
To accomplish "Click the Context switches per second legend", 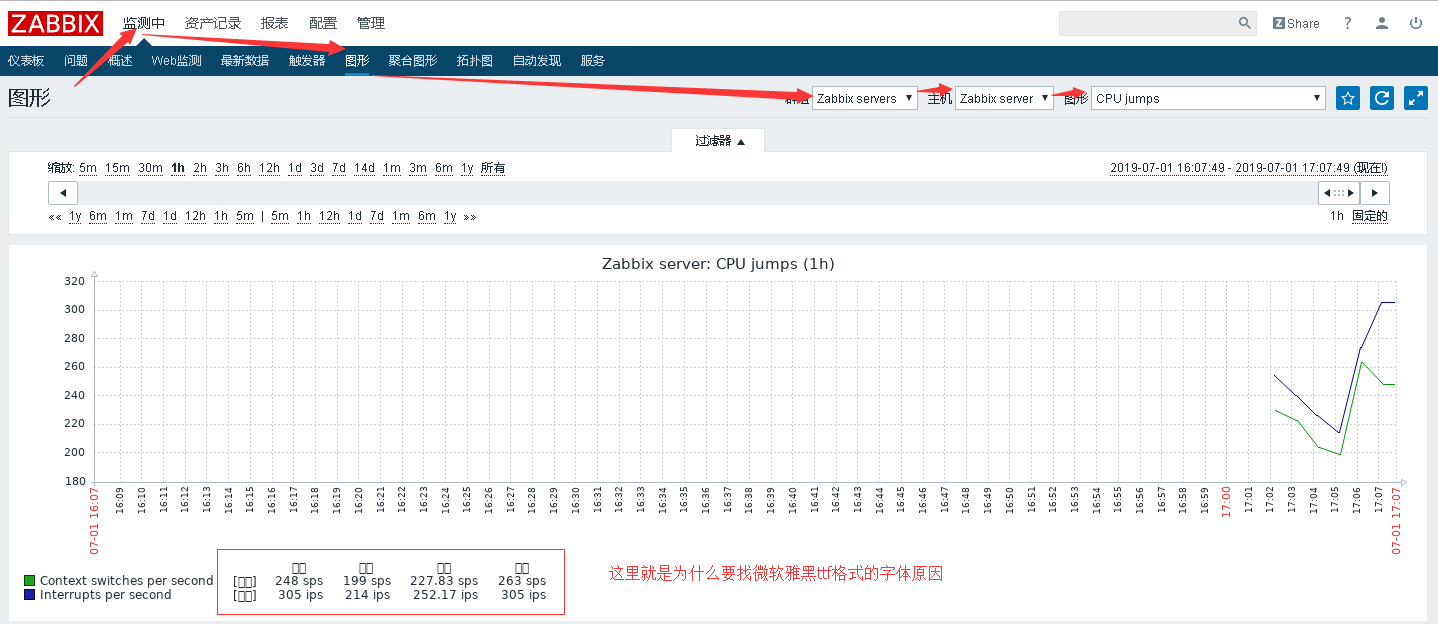I will (x=127, y=581).
